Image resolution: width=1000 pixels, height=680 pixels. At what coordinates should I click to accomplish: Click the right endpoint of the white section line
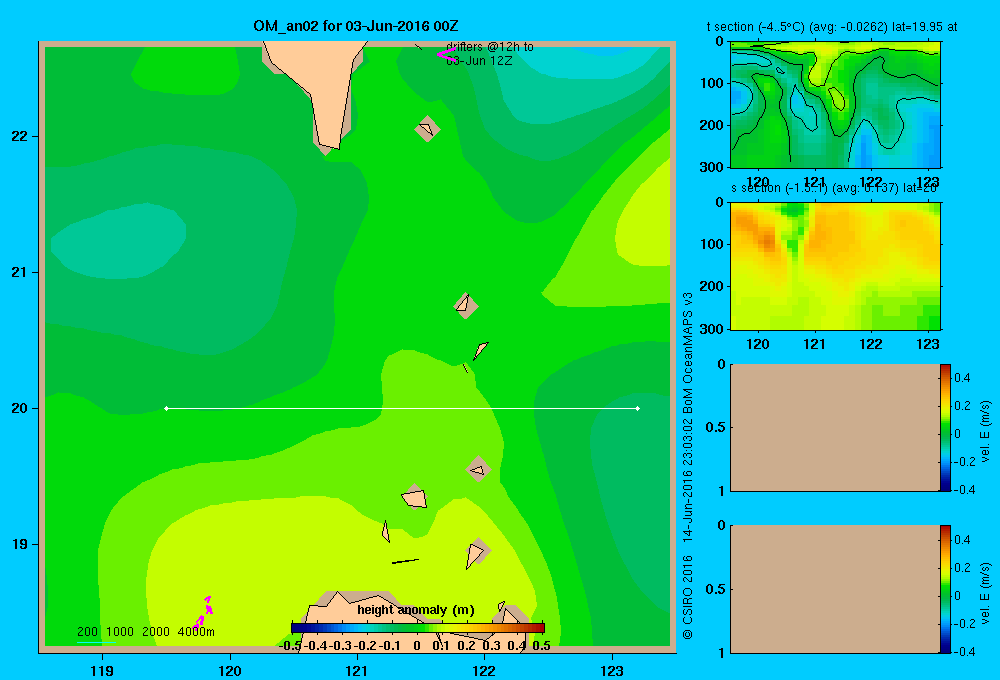click(638, 408)
